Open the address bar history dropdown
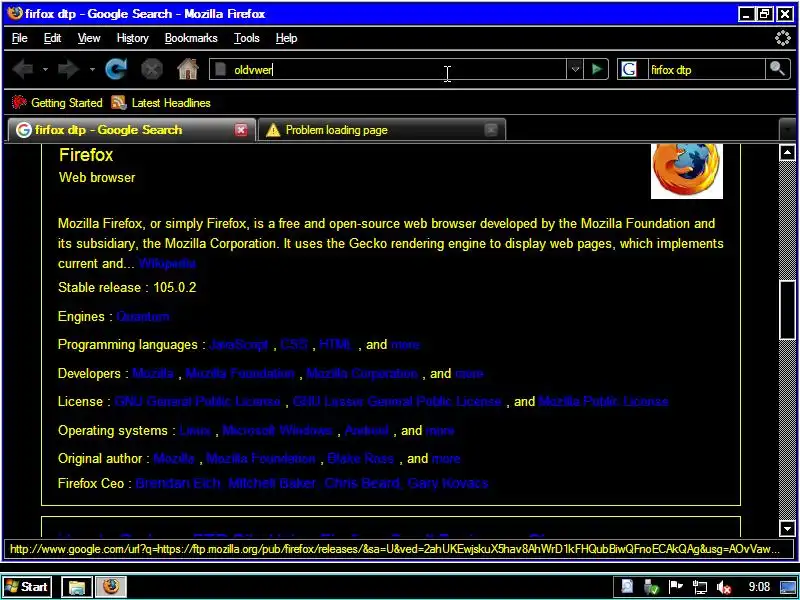Viewport: 800px width, 600px height. click(x=575, y=69)
